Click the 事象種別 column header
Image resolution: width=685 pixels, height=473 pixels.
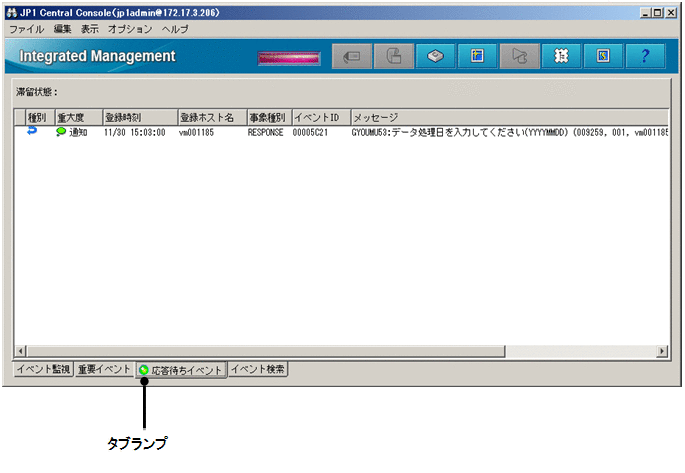click(270, 117)
